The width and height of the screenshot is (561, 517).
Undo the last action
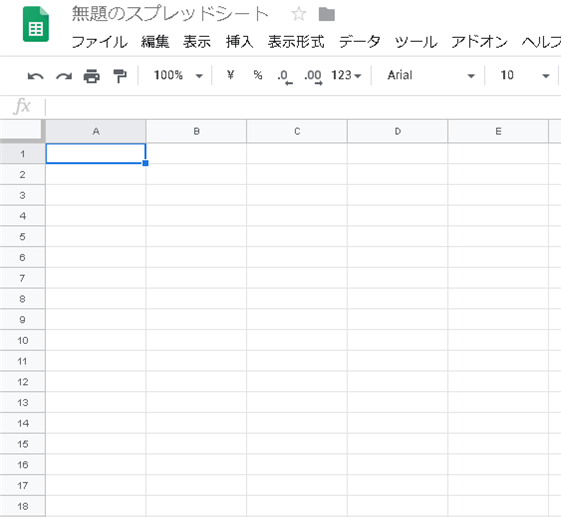[x=35, y=76]
